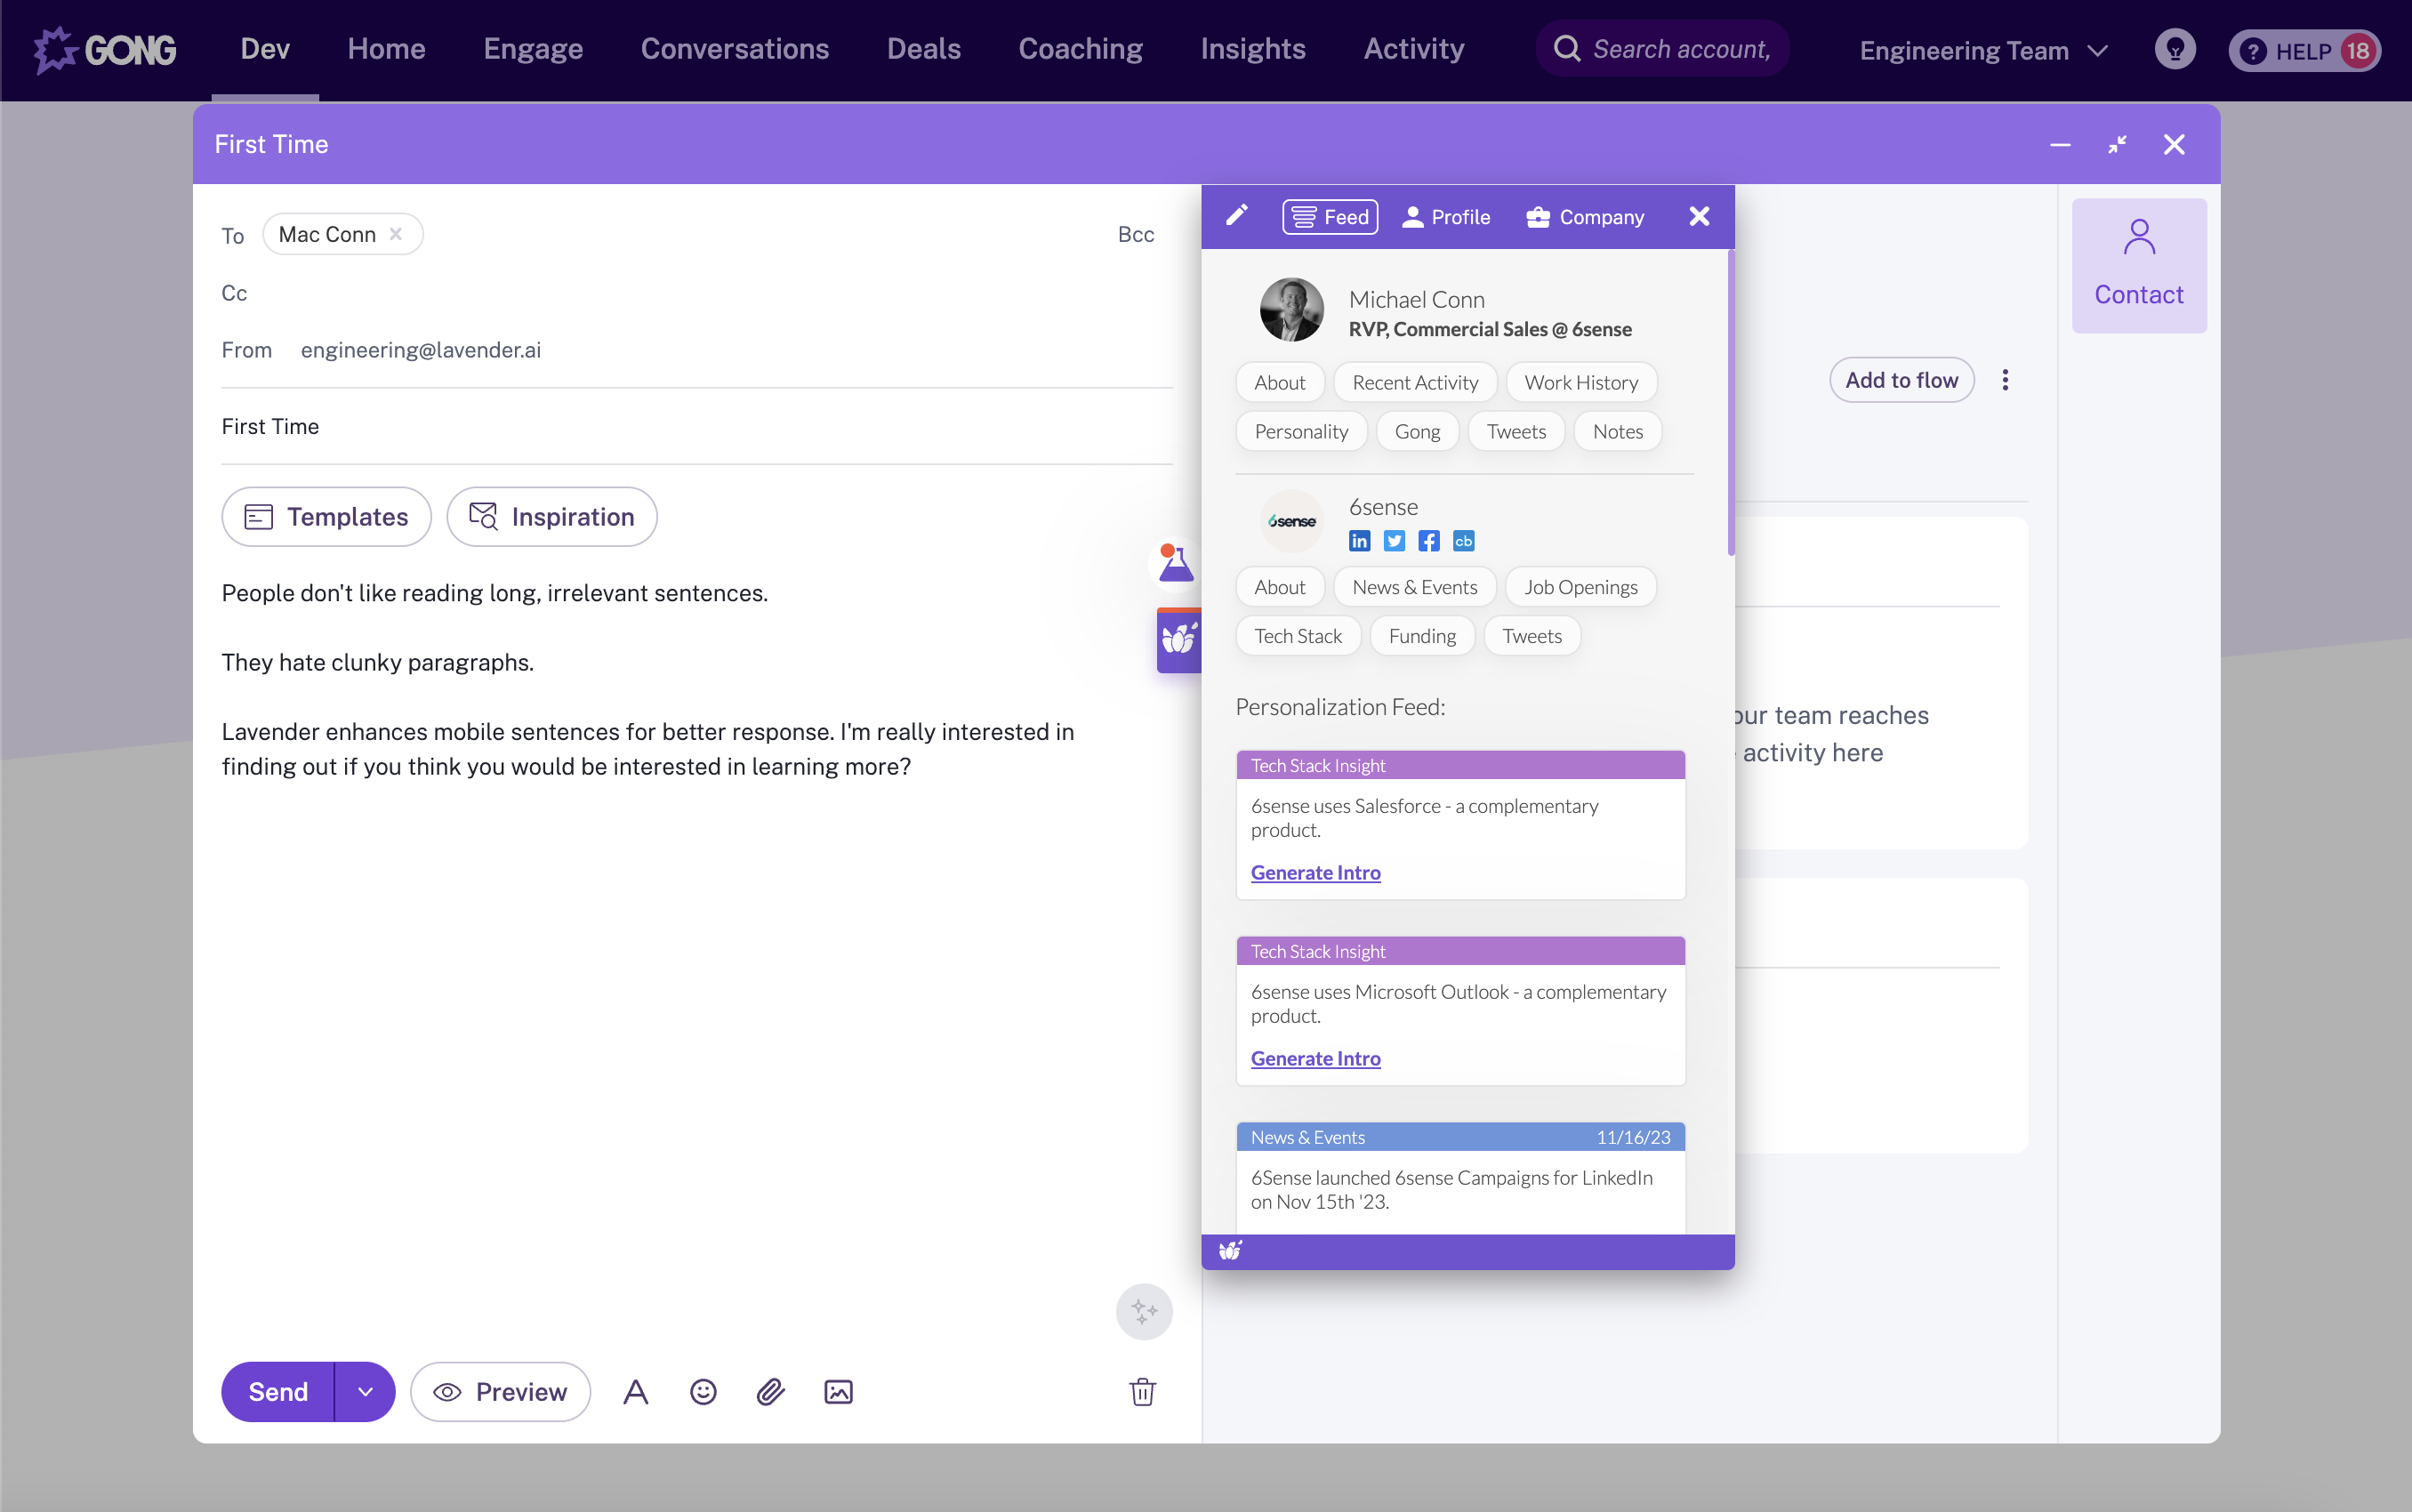Click the paperclip attachment icon
Viewport: 2412px width, 1512px height.
coord(770,1391)
